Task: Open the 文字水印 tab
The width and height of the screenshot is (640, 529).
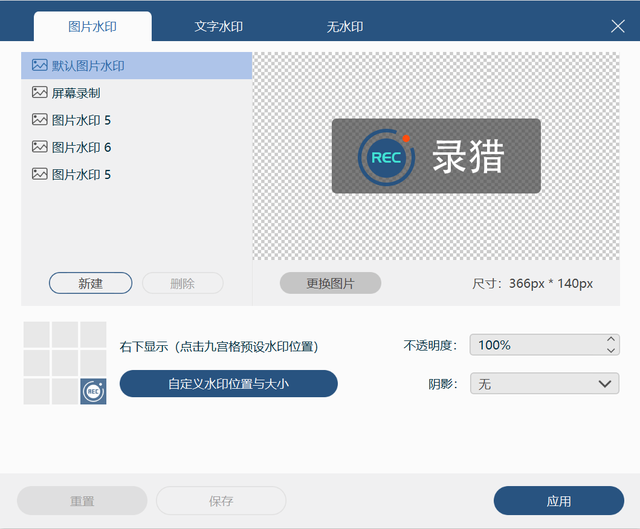Action: point(219,27)
